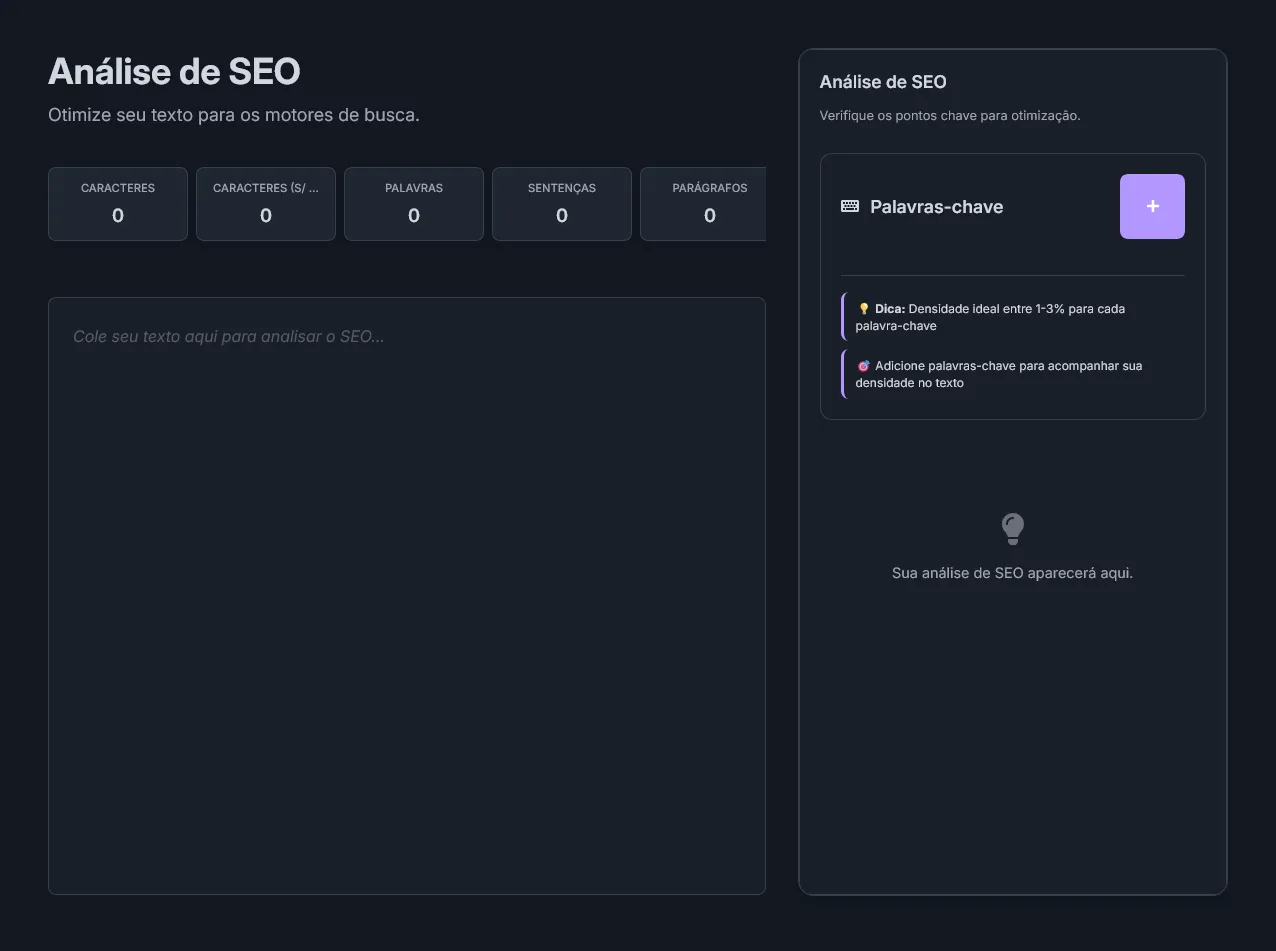Image resolution: width=1276 pixels, height=951 pixels.
Task: Click the Palavras-chave section label
Action: 936,207
